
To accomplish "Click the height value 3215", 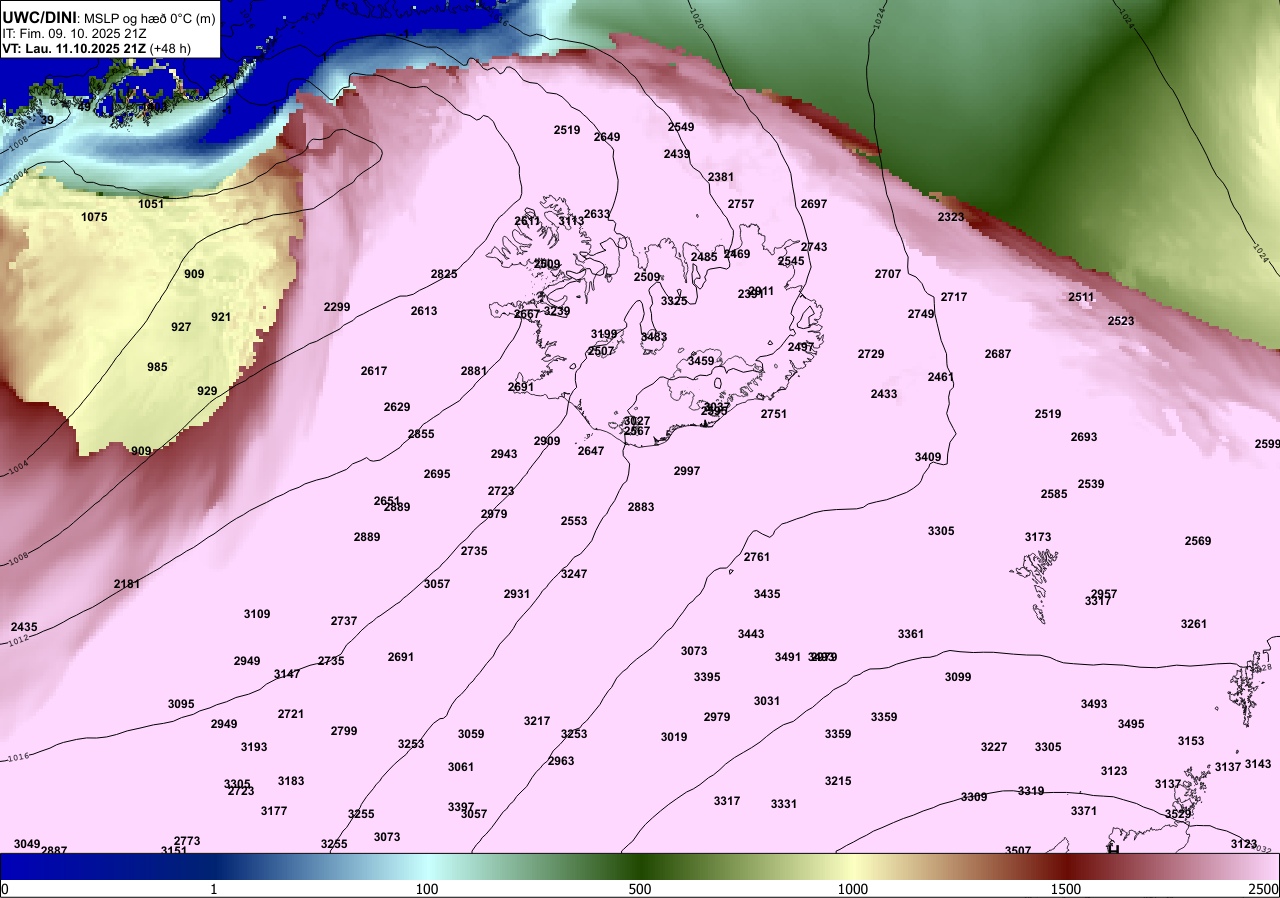I will (x=838, y=781).
